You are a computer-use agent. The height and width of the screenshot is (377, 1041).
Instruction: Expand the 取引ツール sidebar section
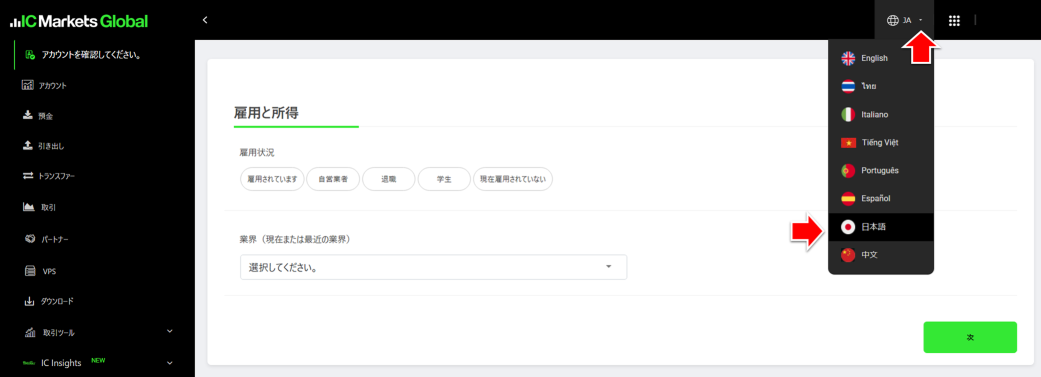tap(169, 331)
